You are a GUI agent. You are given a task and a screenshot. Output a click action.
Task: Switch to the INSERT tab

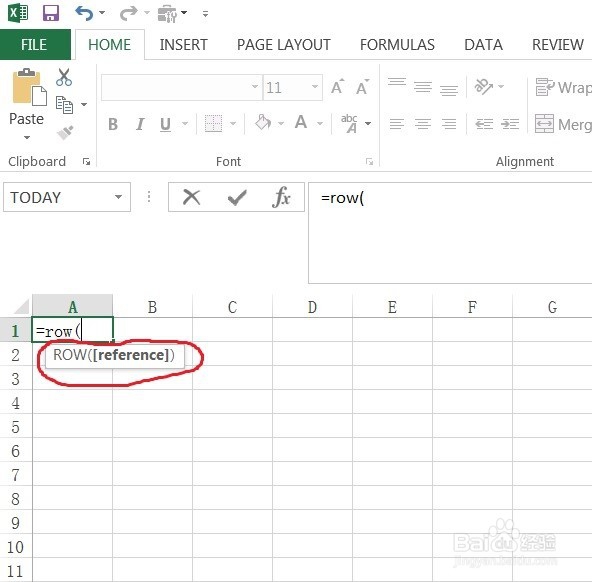[183, 45]
